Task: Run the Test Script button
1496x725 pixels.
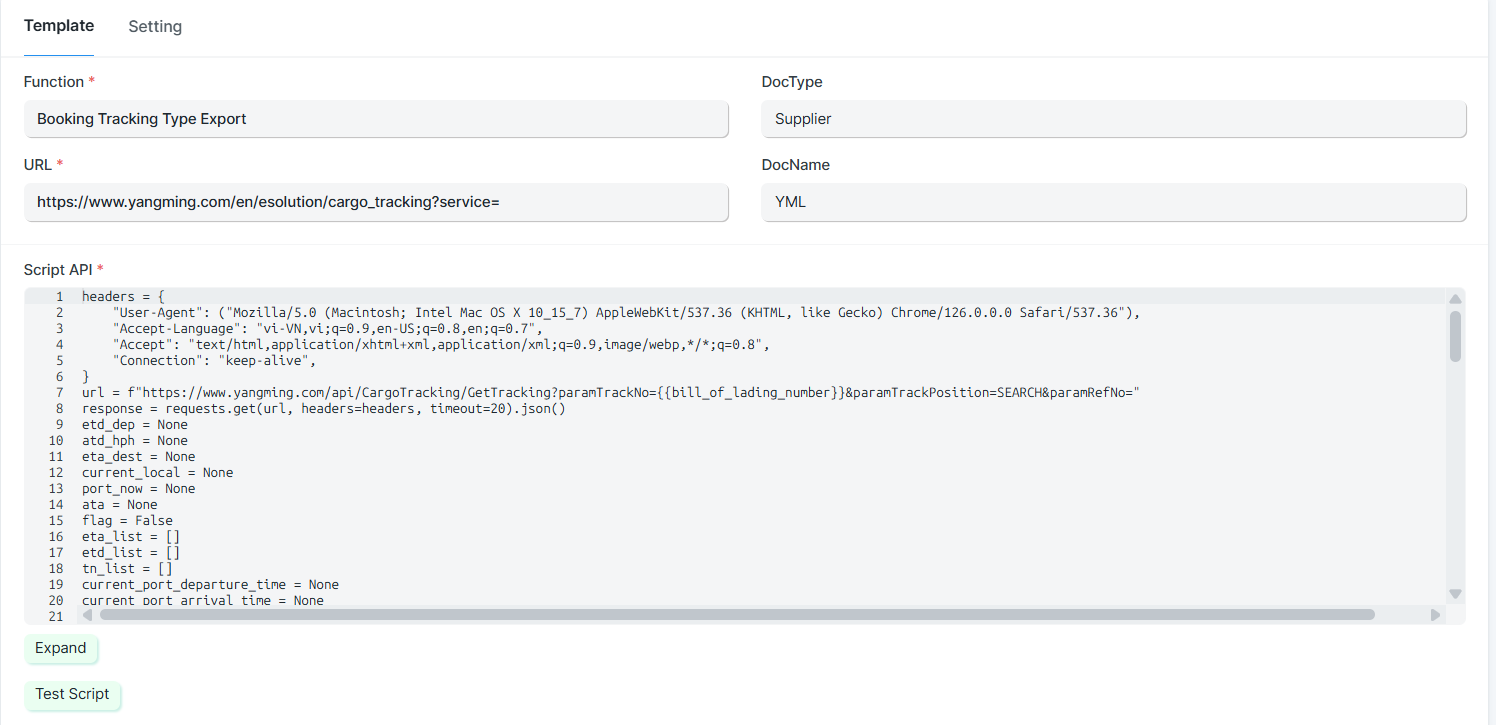Action: pyautogui.click(x=72, y=694)
